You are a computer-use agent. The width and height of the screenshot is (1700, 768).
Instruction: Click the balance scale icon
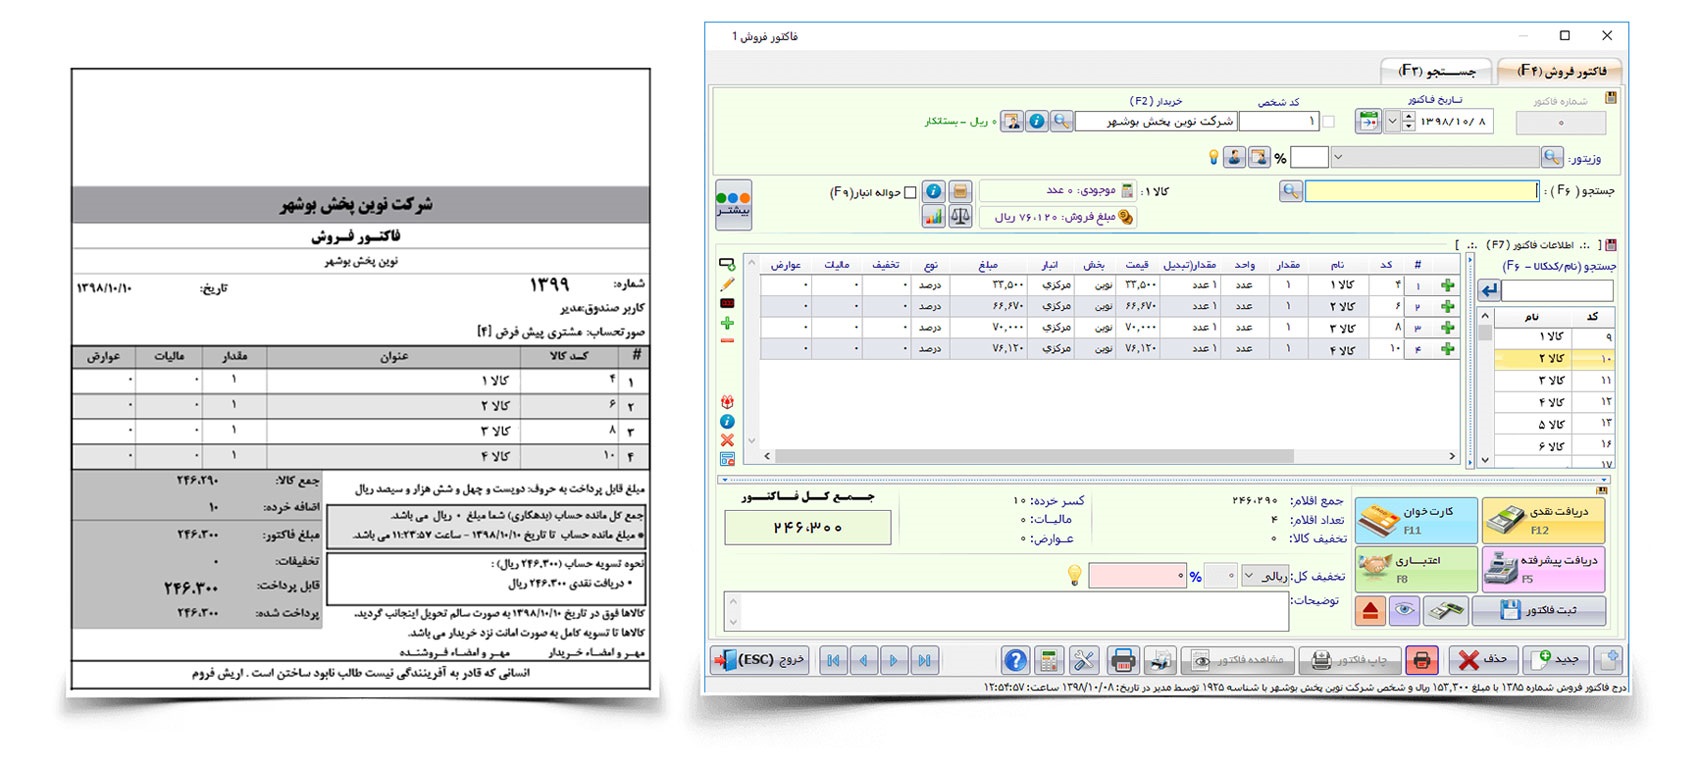(x=960, y=216)
